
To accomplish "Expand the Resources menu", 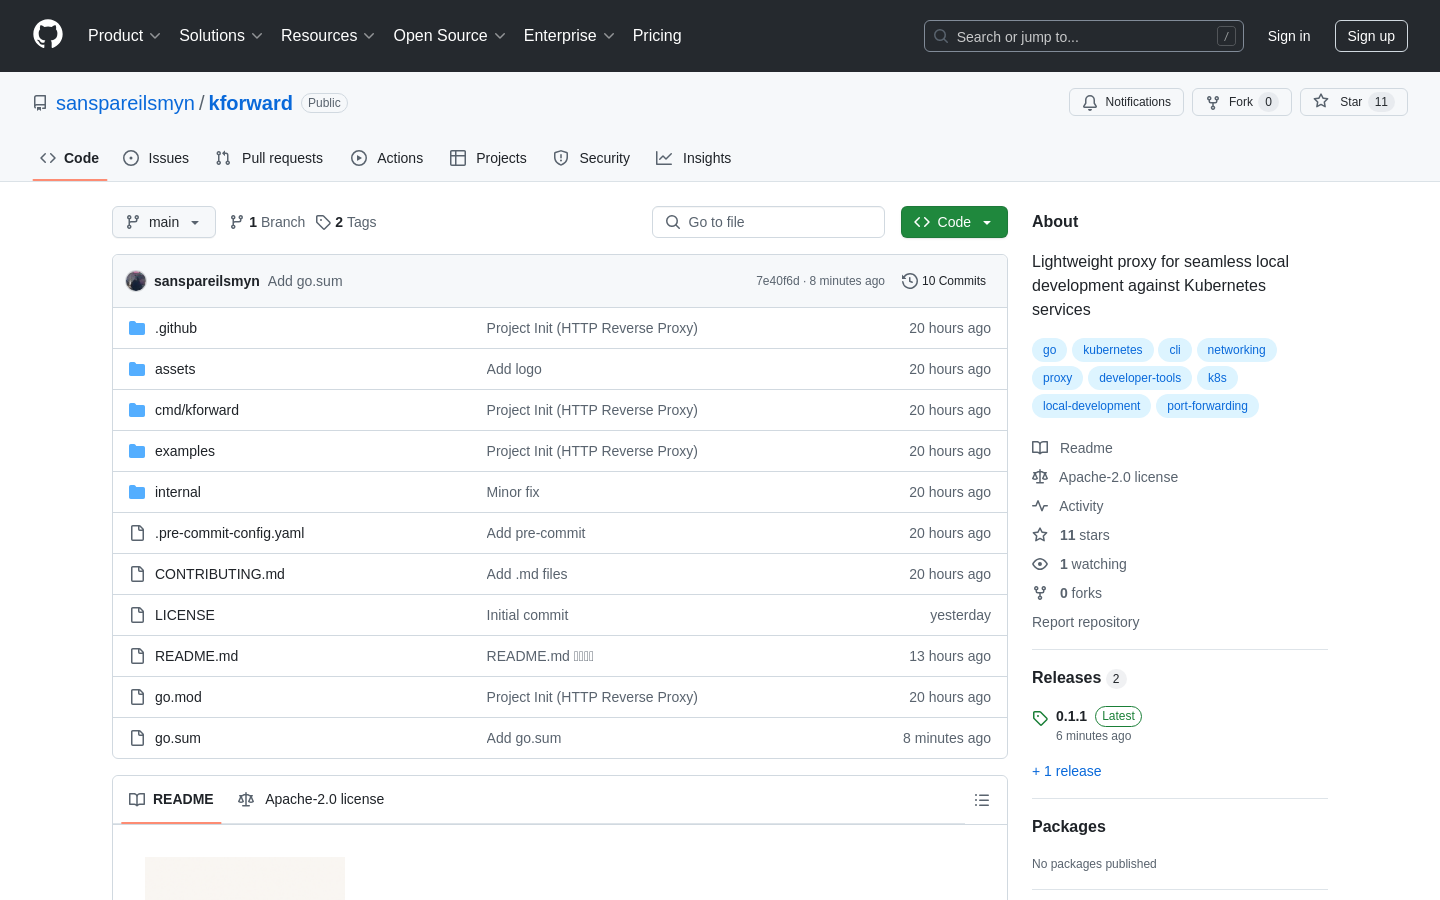I will coord(328,35).
